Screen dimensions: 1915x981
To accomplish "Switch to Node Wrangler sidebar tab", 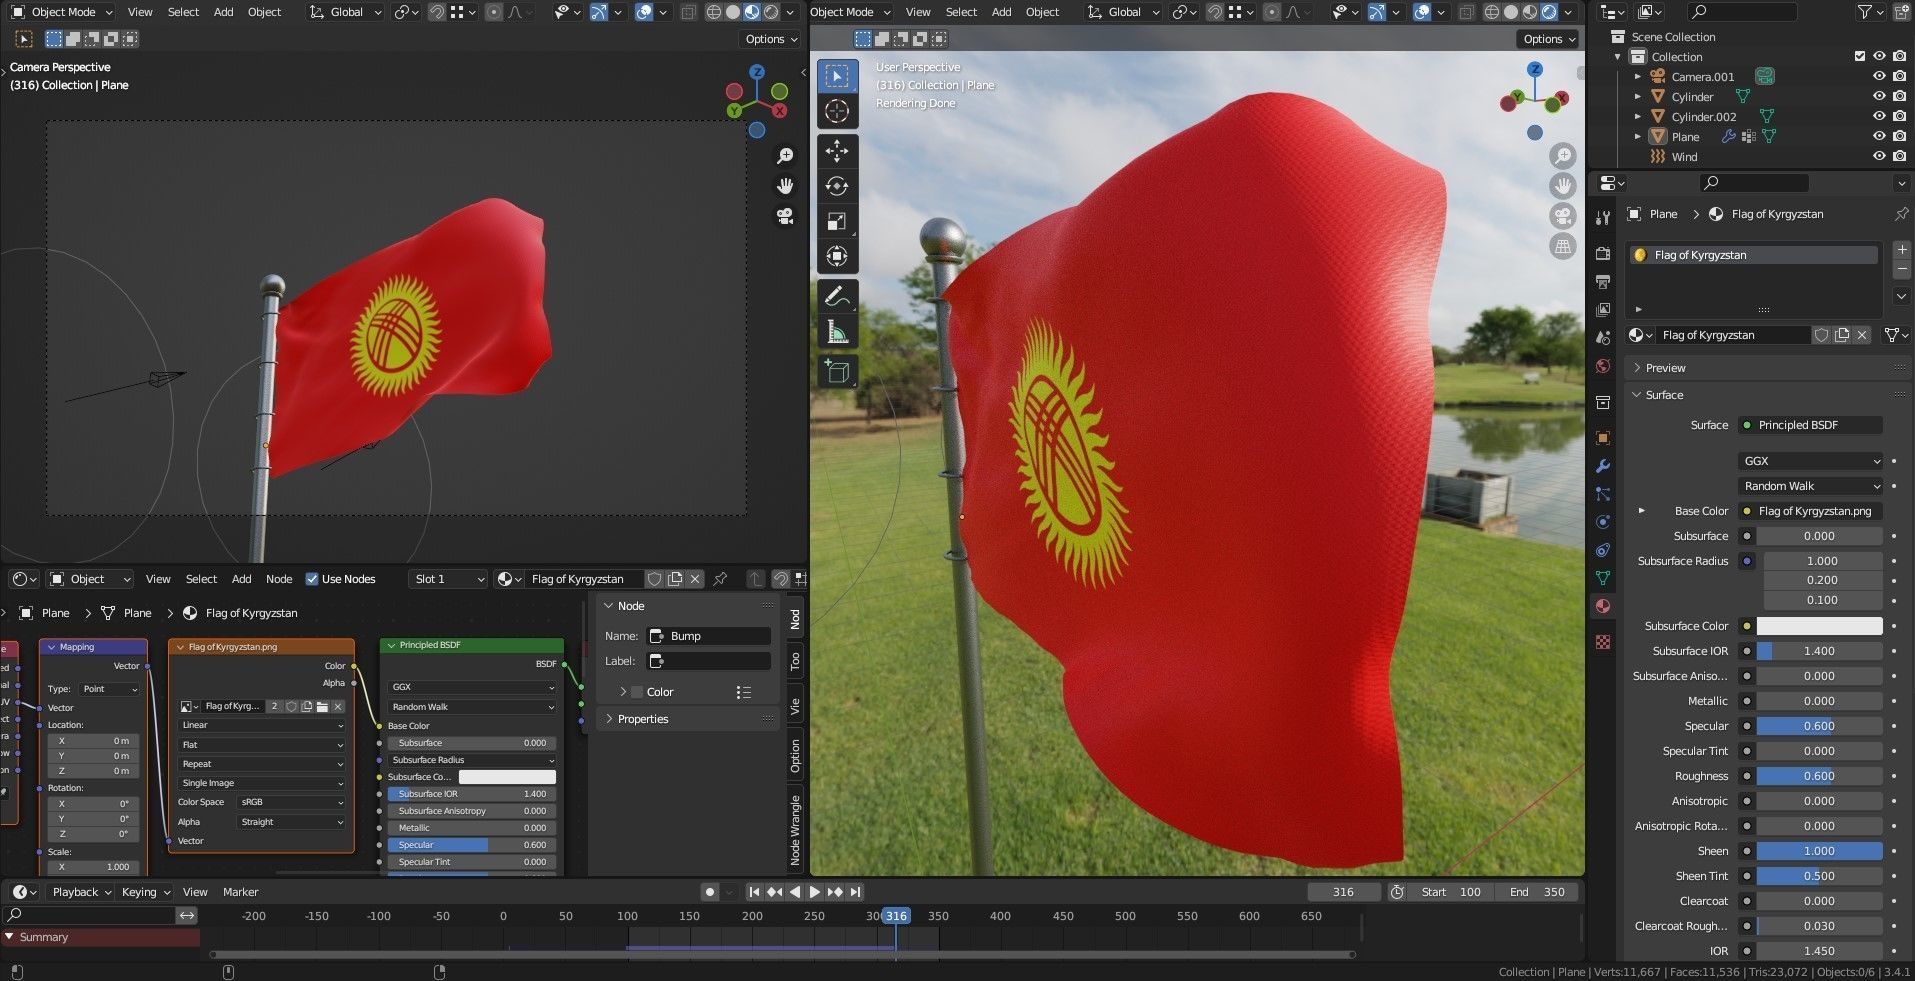I will click(x=795, y=830).
